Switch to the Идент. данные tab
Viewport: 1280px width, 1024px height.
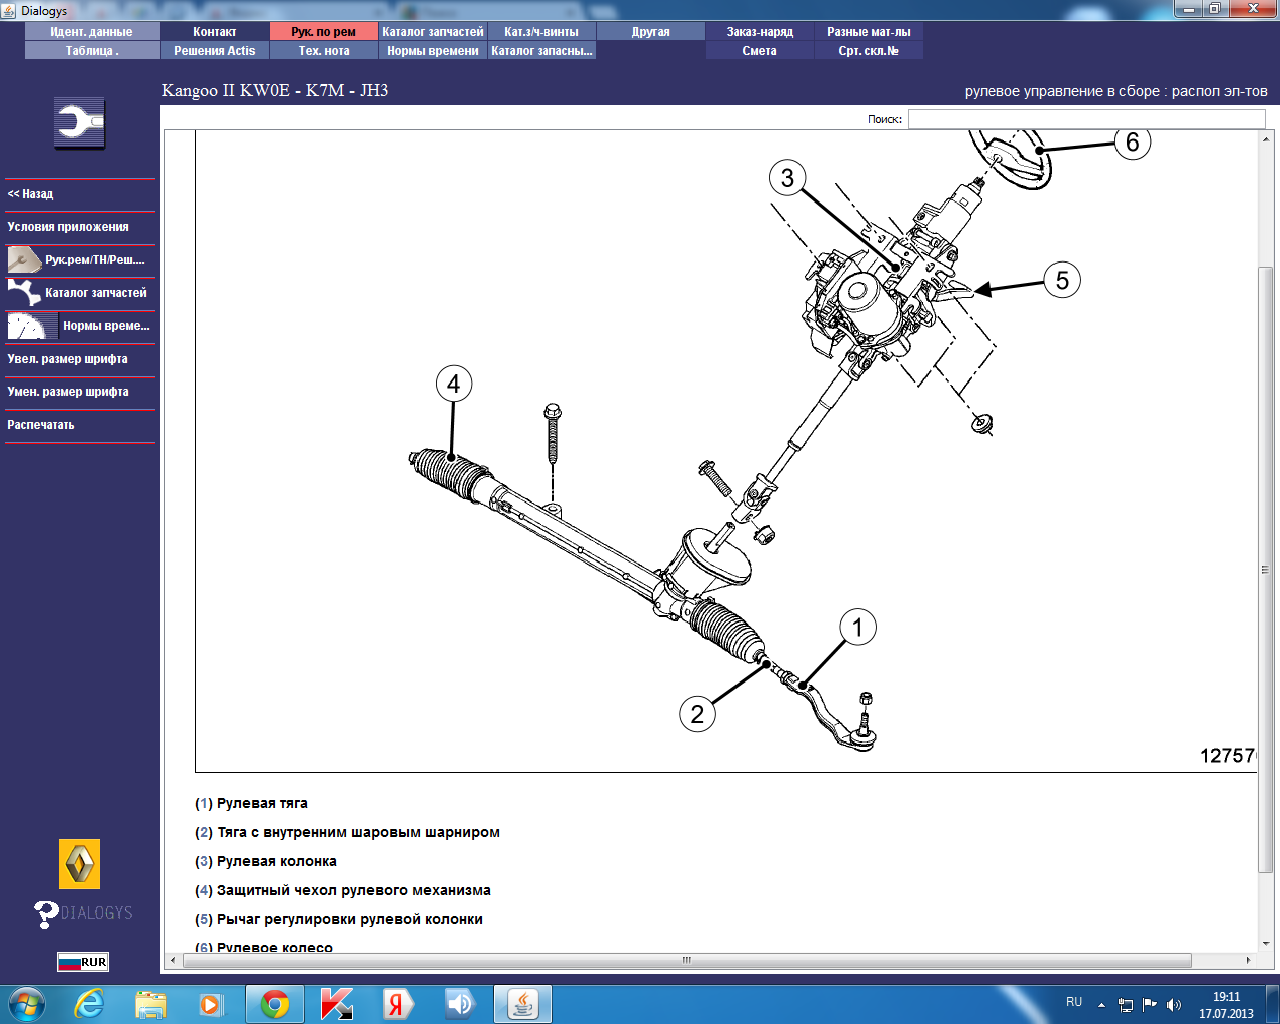click(x=92, y=32)
